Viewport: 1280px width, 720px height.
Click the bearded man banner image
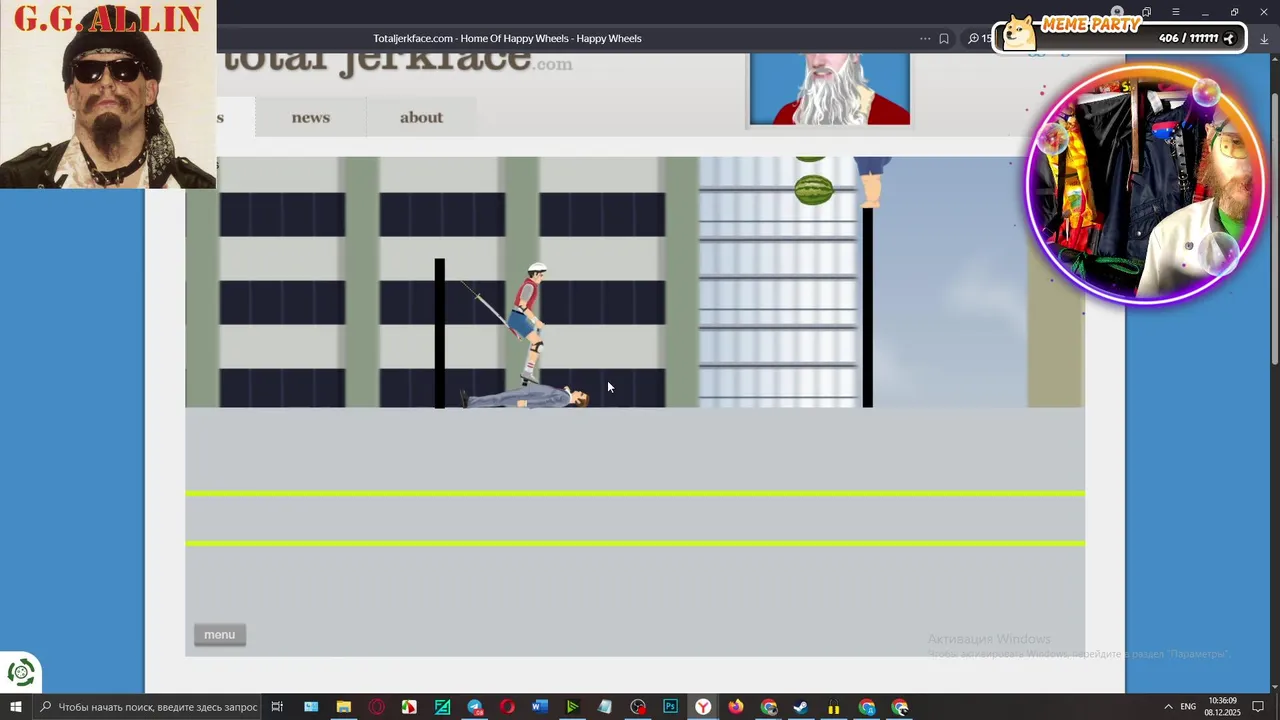pyautogui.click(x=830, y=89)
